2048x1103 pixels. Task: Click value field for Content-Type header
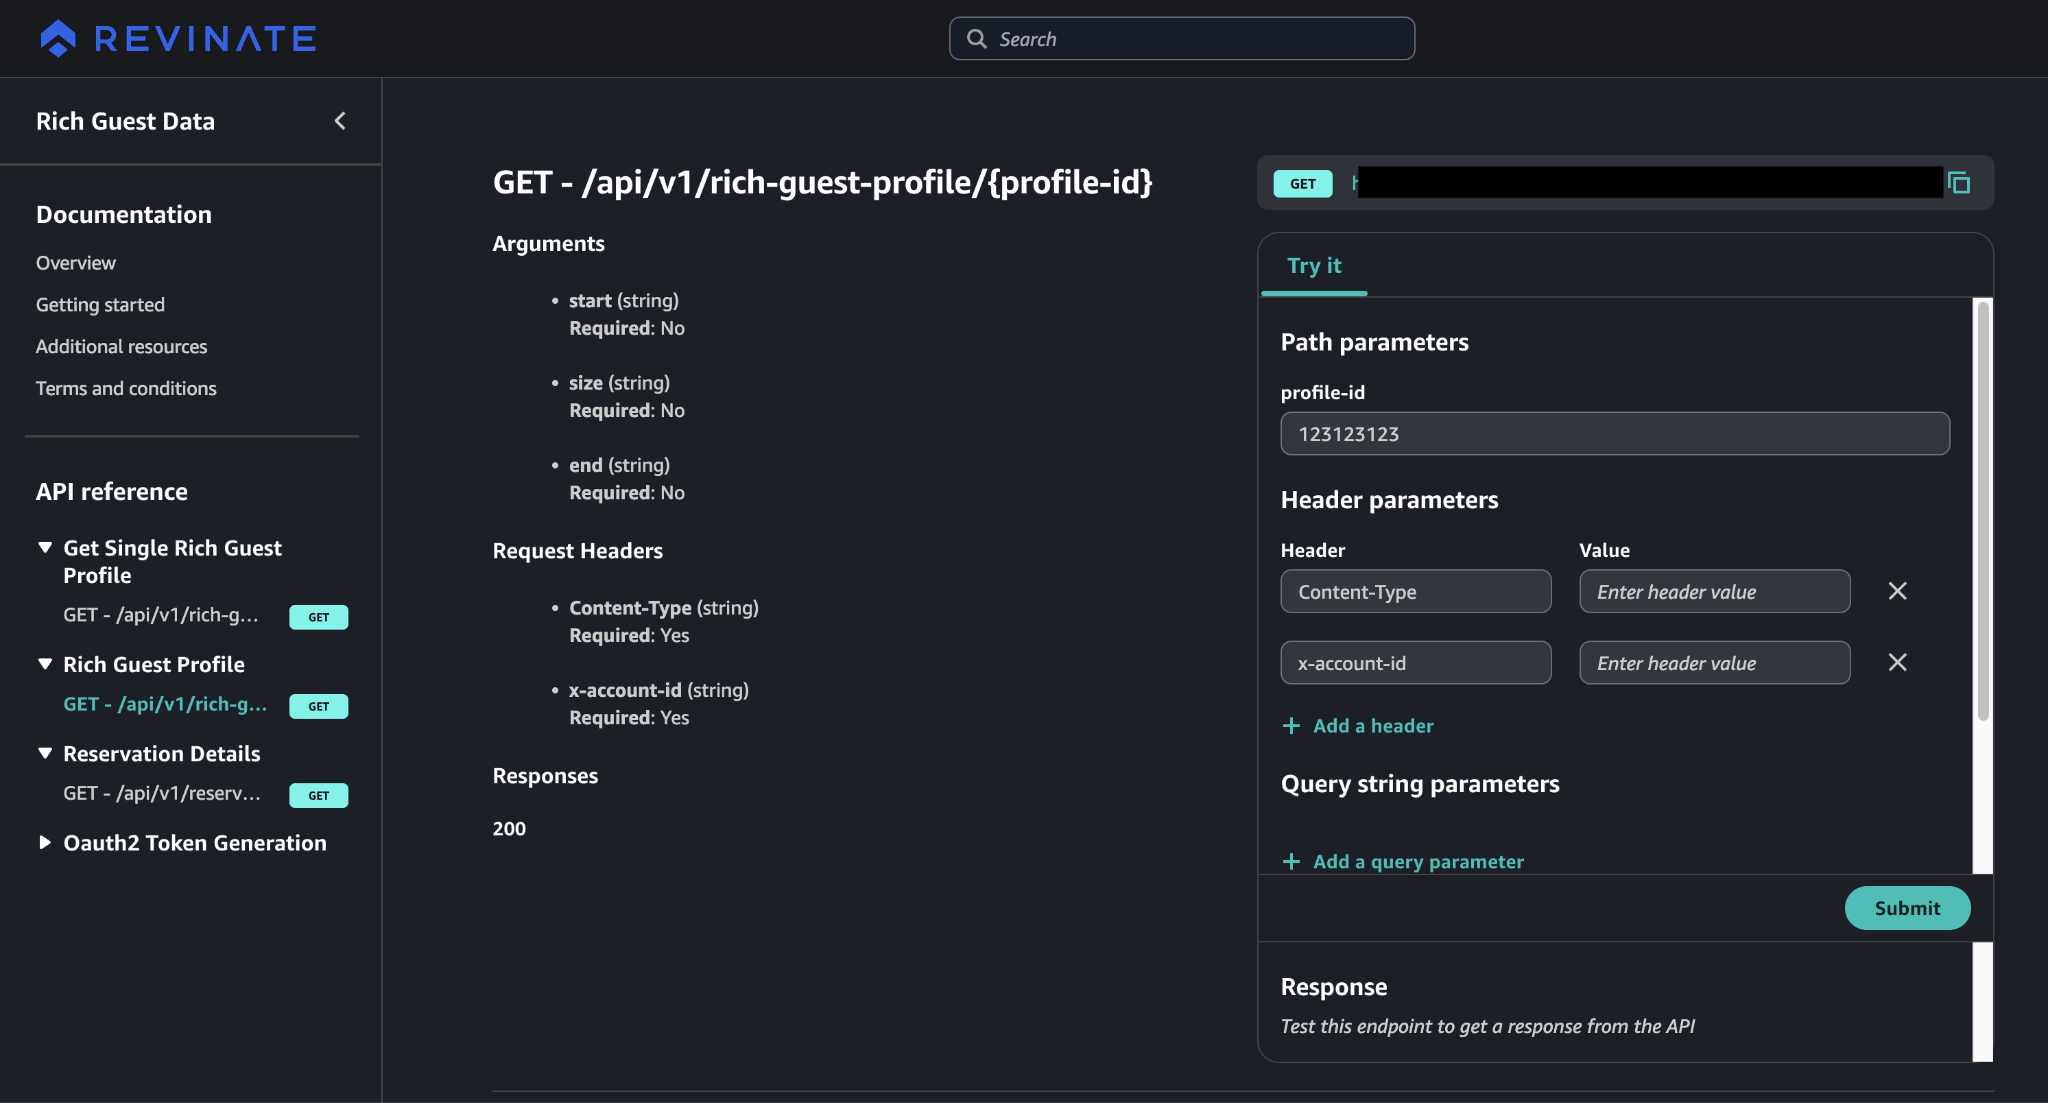click(x=1715, y=591)
